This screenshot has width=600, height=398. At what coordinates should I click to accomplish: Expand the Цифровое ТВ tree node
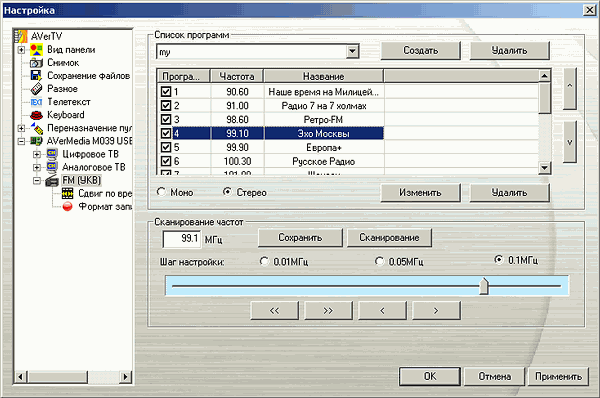point(37,155)
